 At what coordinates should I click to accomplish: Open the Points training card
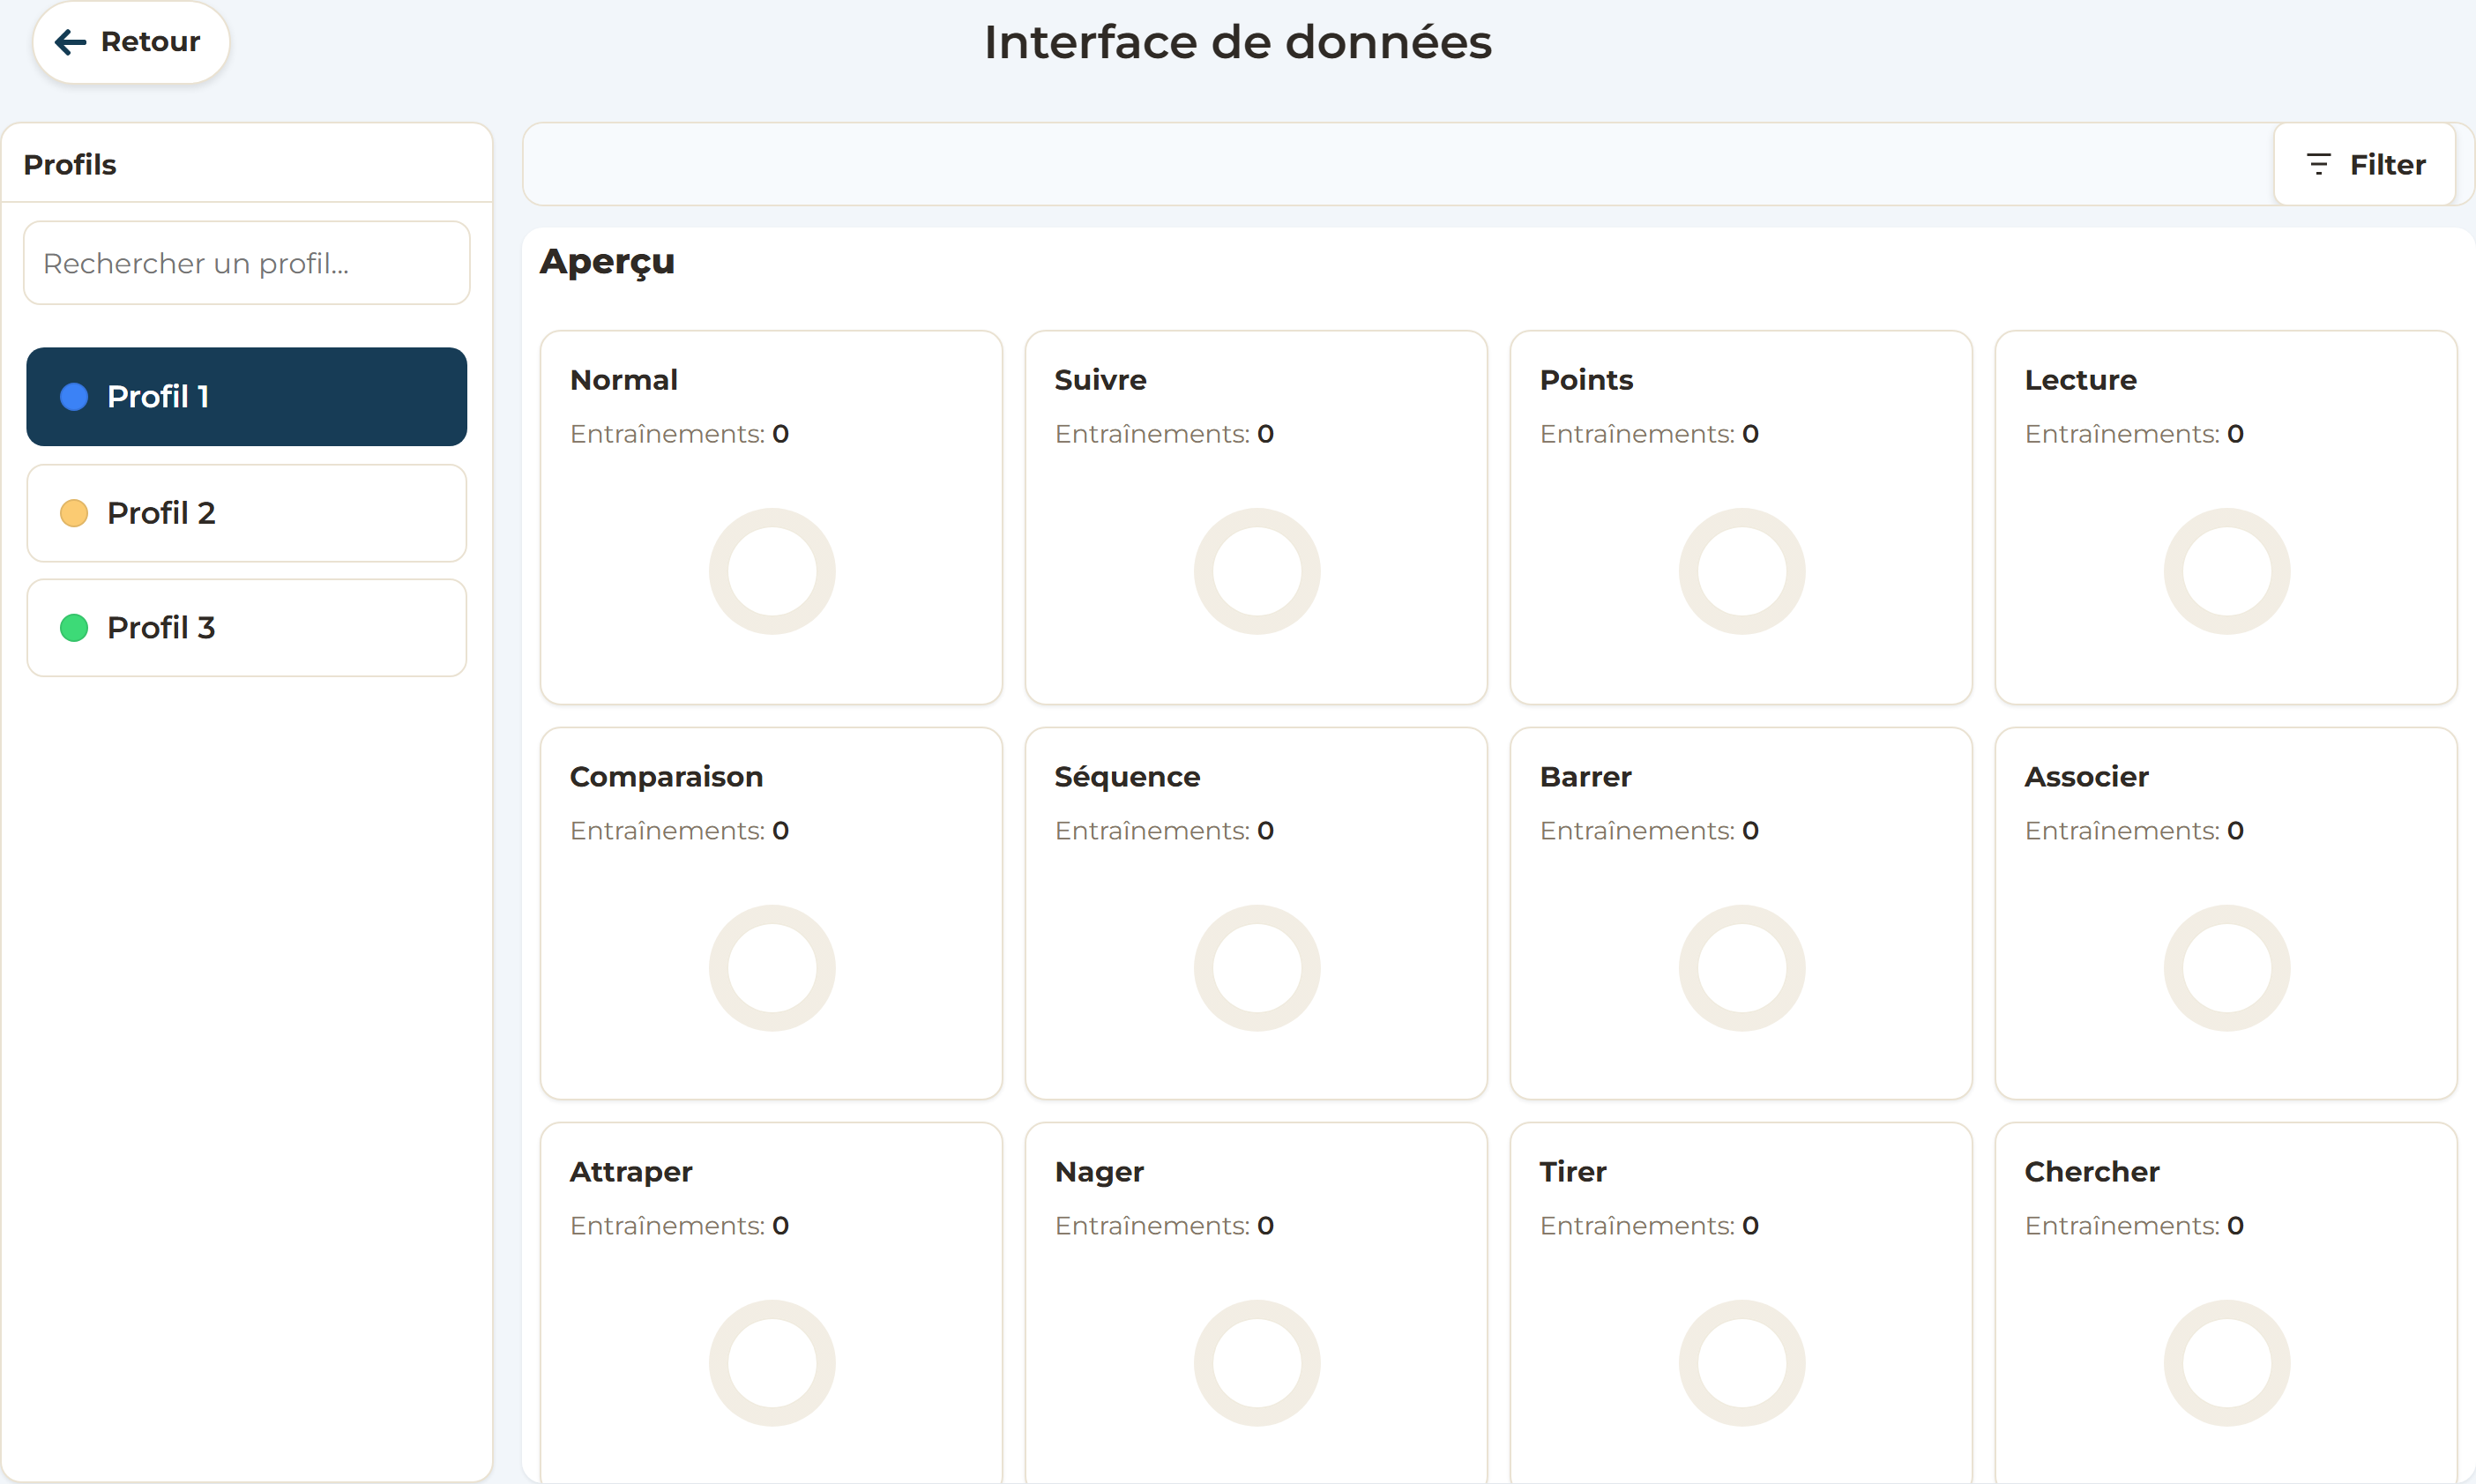coord(1741,517)
